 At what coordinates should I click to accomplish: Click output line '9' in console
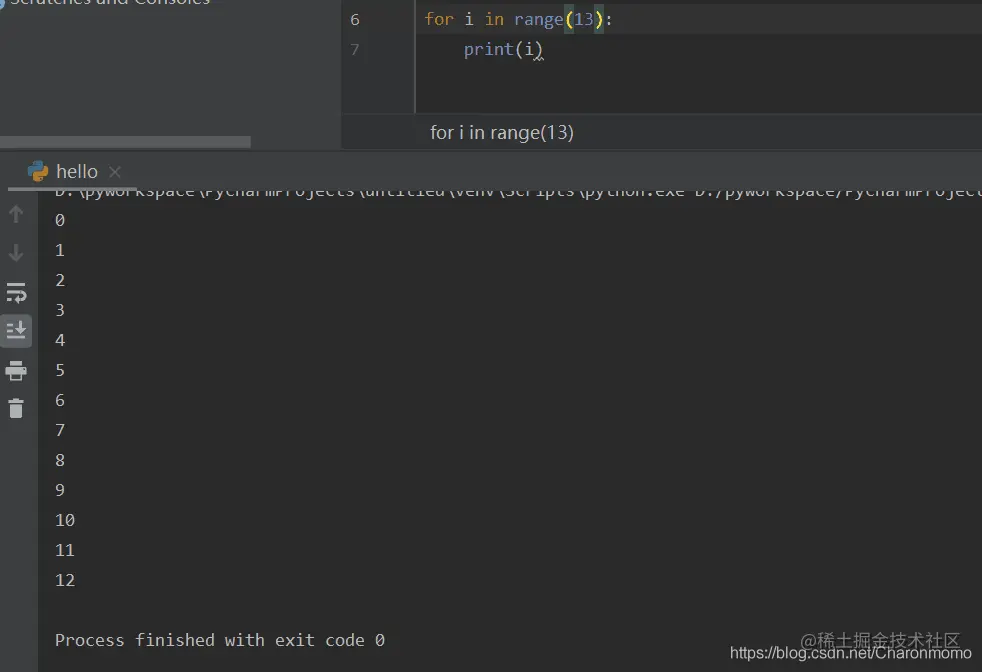(60, 490)
